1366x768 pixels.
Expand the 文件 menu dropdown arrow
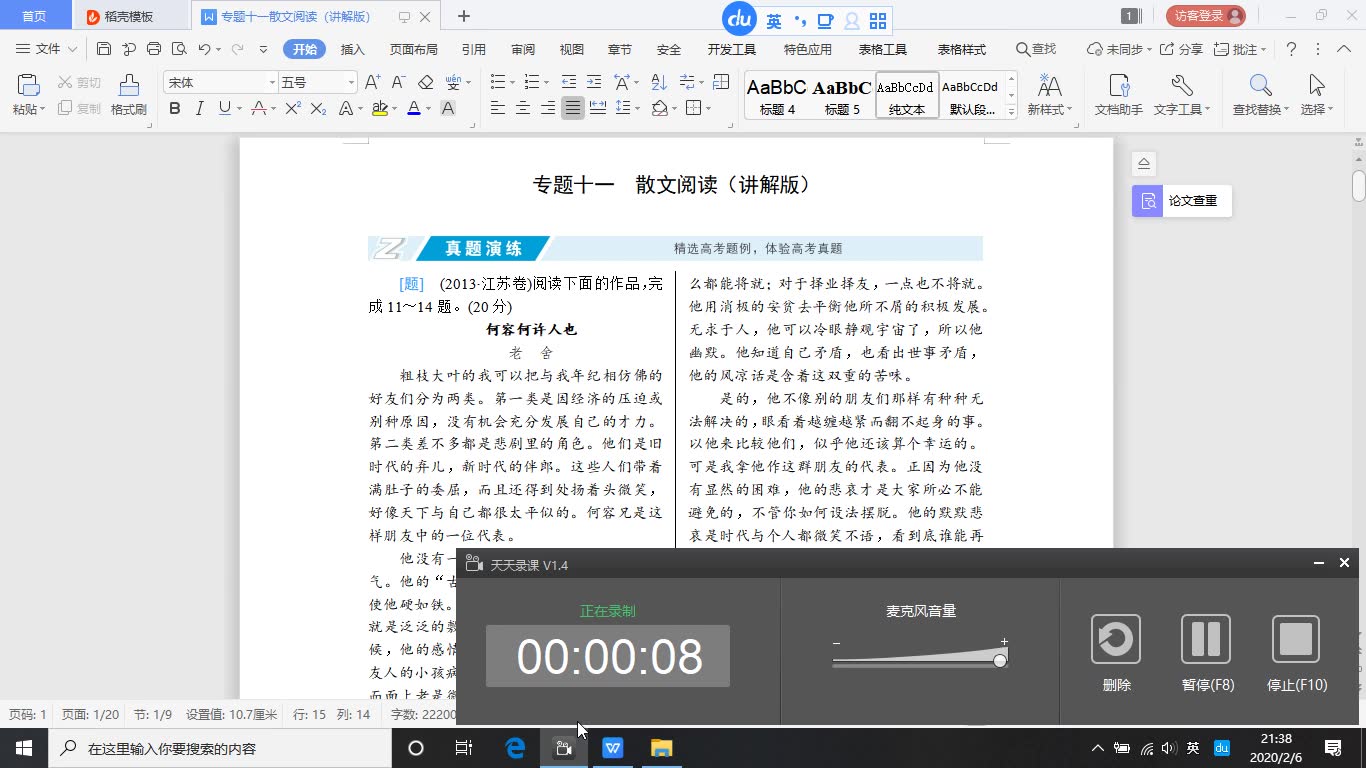pyautogui.click(x=72, y=49)
